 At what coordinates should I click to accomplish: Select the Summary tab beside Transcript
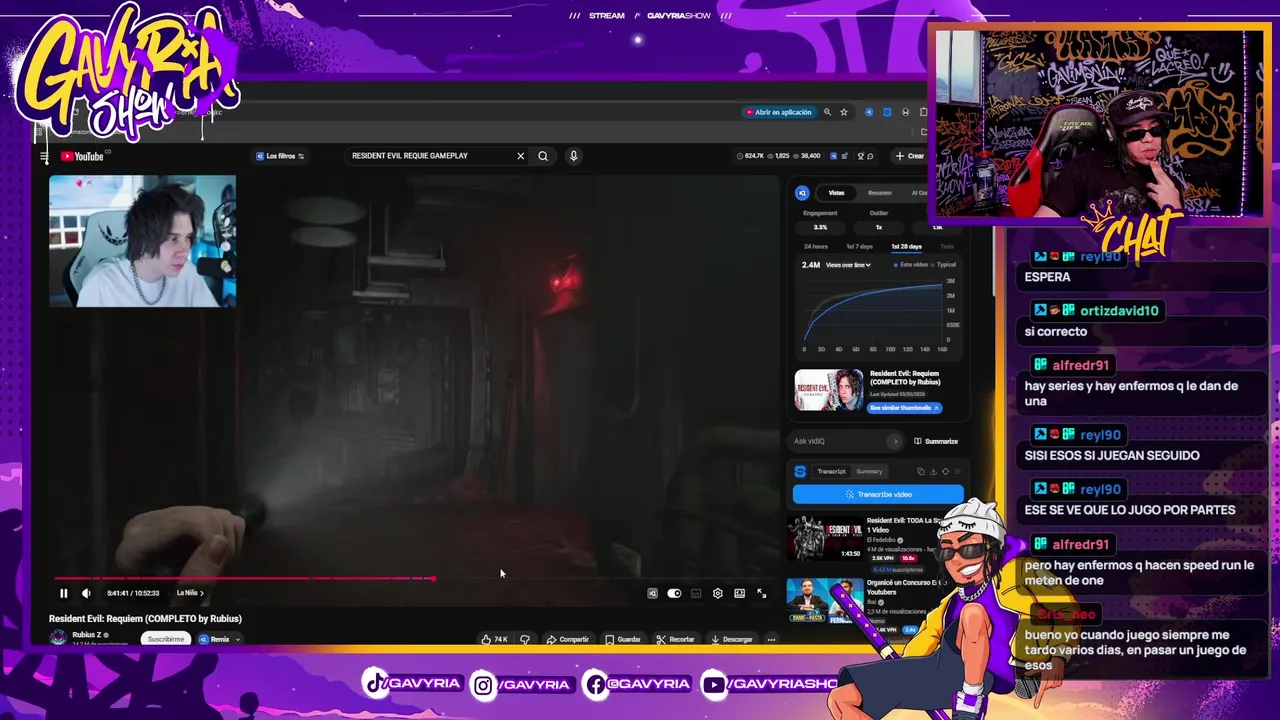[x=869, y=472]
